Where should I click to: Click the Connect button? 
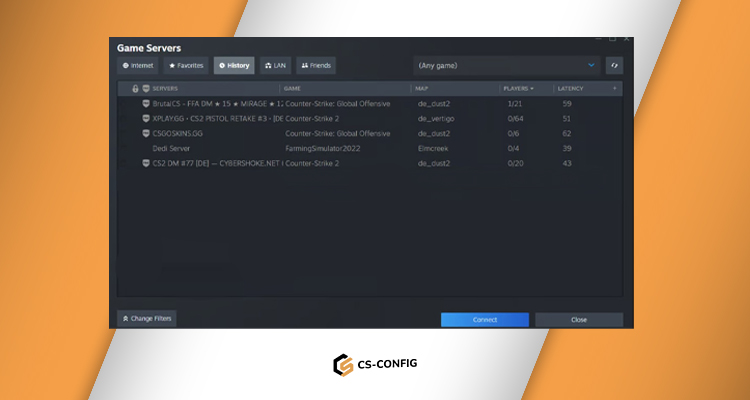485,320
